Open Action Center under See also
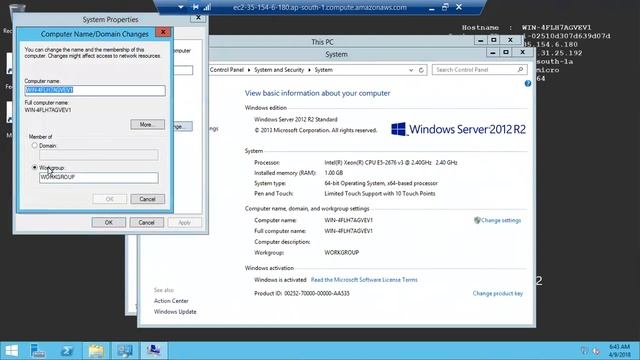This screenshot has width=640, height=360. tap(171, 301)
